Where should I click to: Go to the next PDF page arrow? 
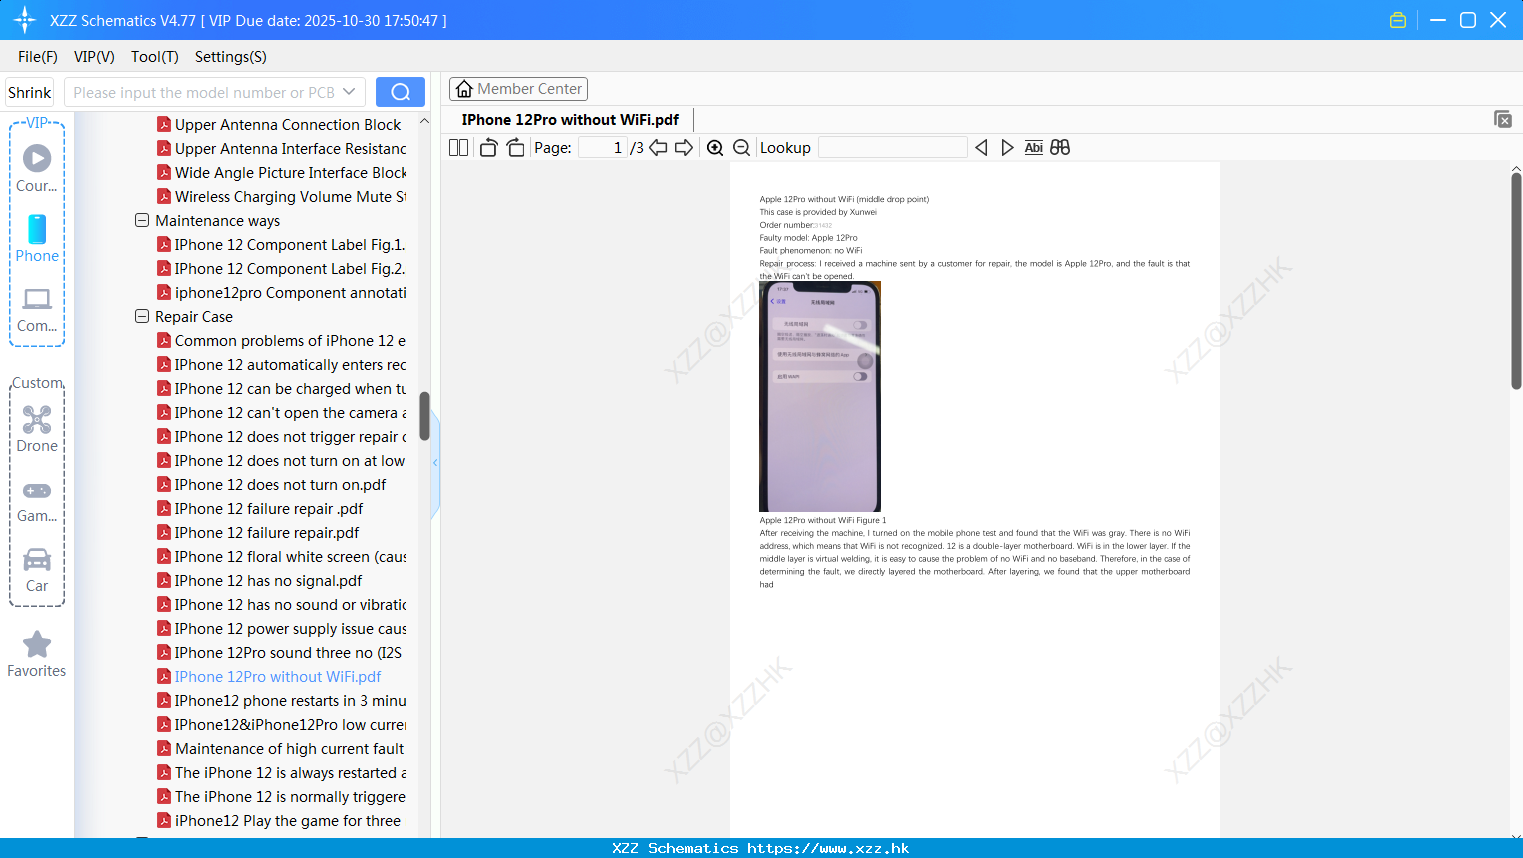pyautogui.click(x=684, y=148)
